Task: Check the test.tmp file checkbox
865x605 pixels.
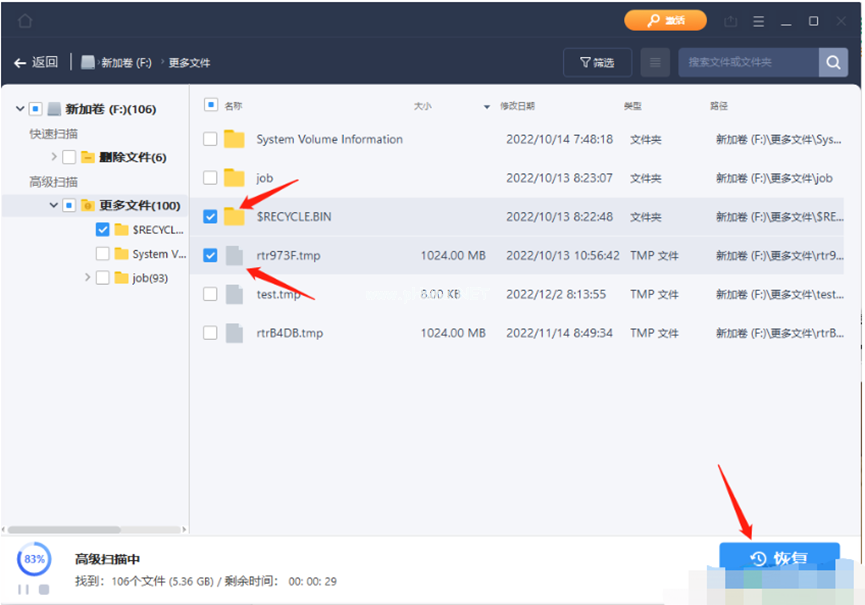Action: point(210,294)
